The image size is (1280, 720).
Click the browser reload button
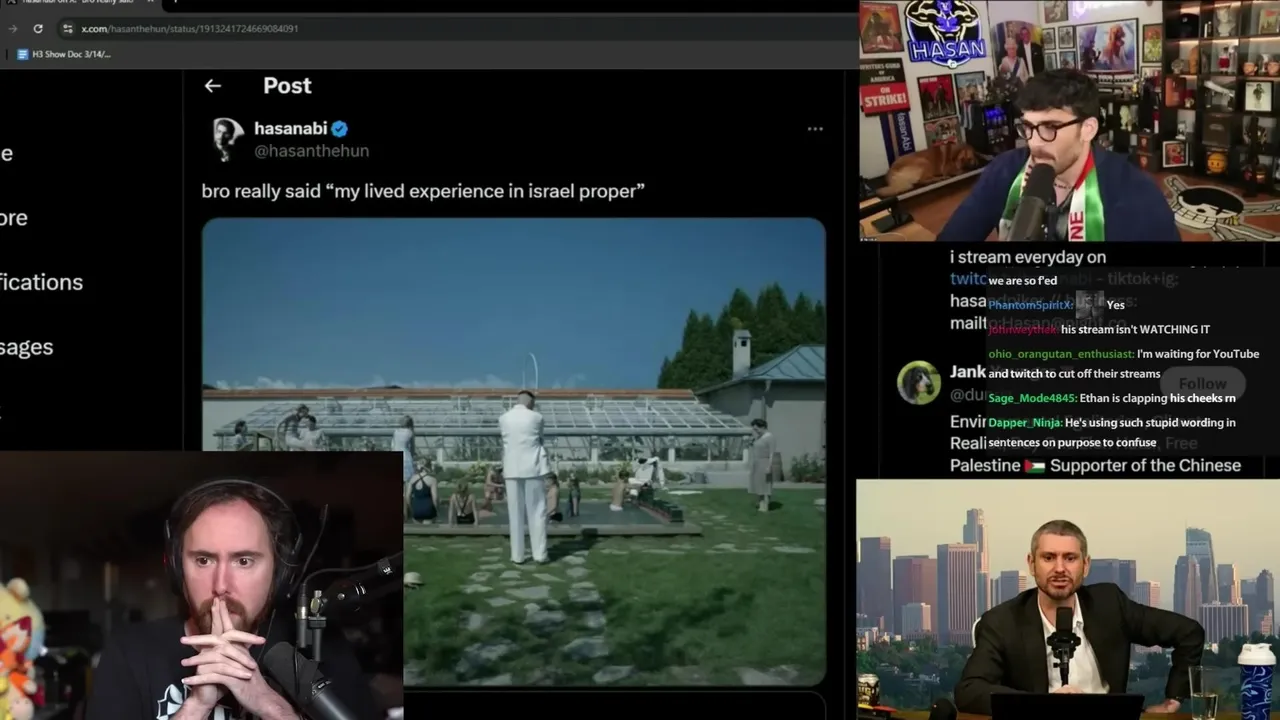[x=38, y=29]
